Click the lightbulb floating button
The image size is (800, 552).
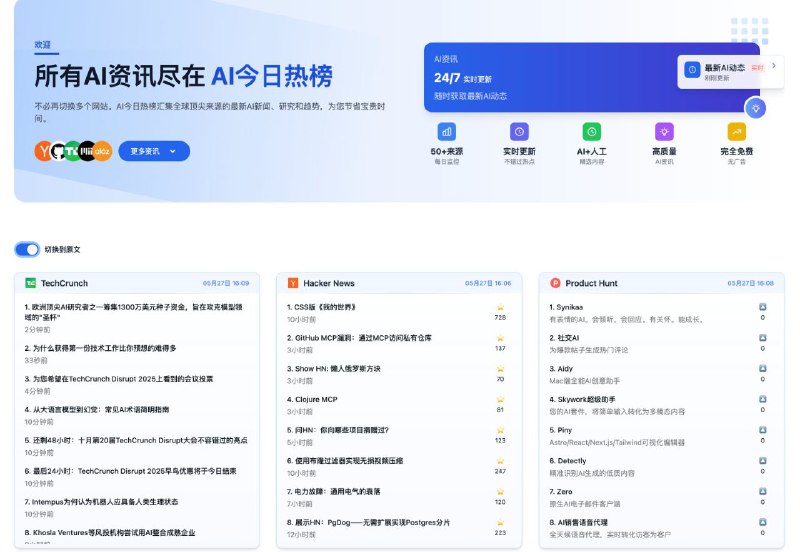pyautogui.click(x=755, y=108)
